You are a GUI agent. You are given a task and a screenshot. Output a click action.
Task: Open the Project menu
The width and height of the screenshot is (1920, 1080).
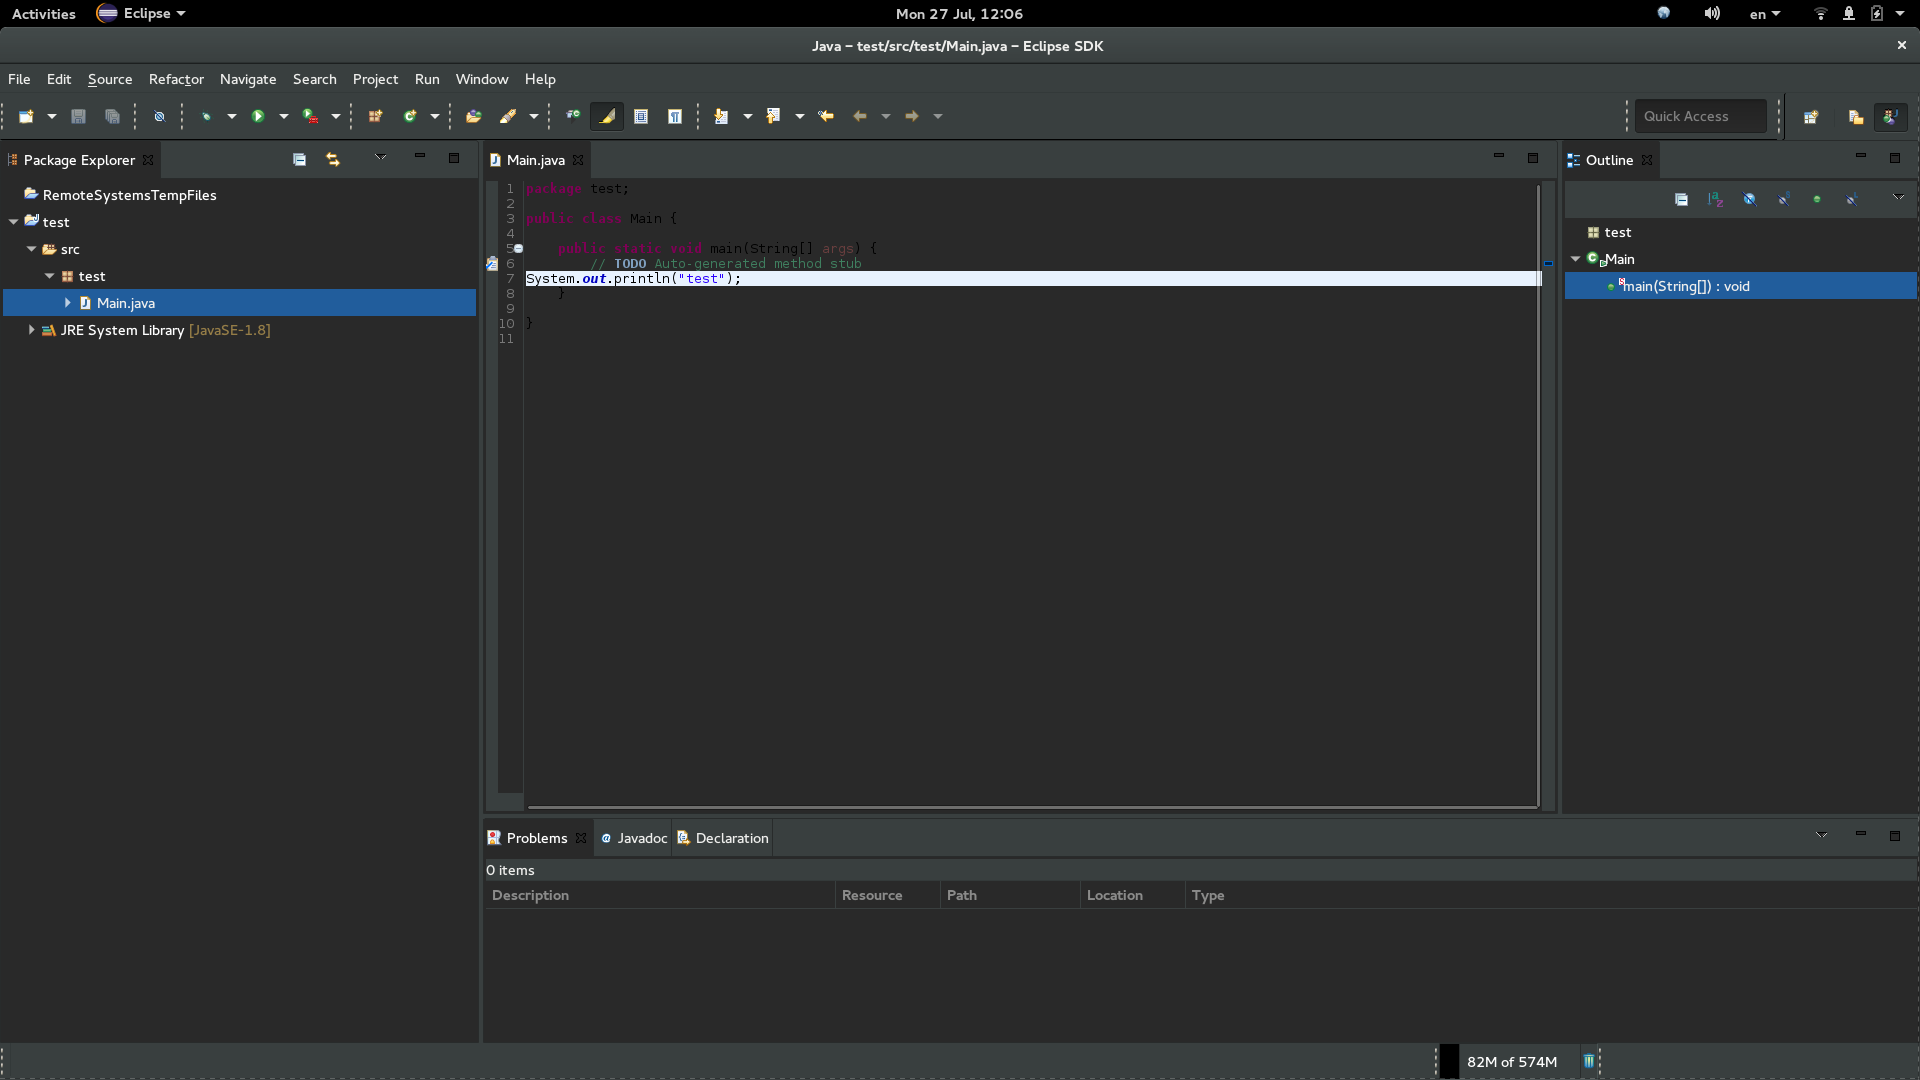(x=375, y=79)
